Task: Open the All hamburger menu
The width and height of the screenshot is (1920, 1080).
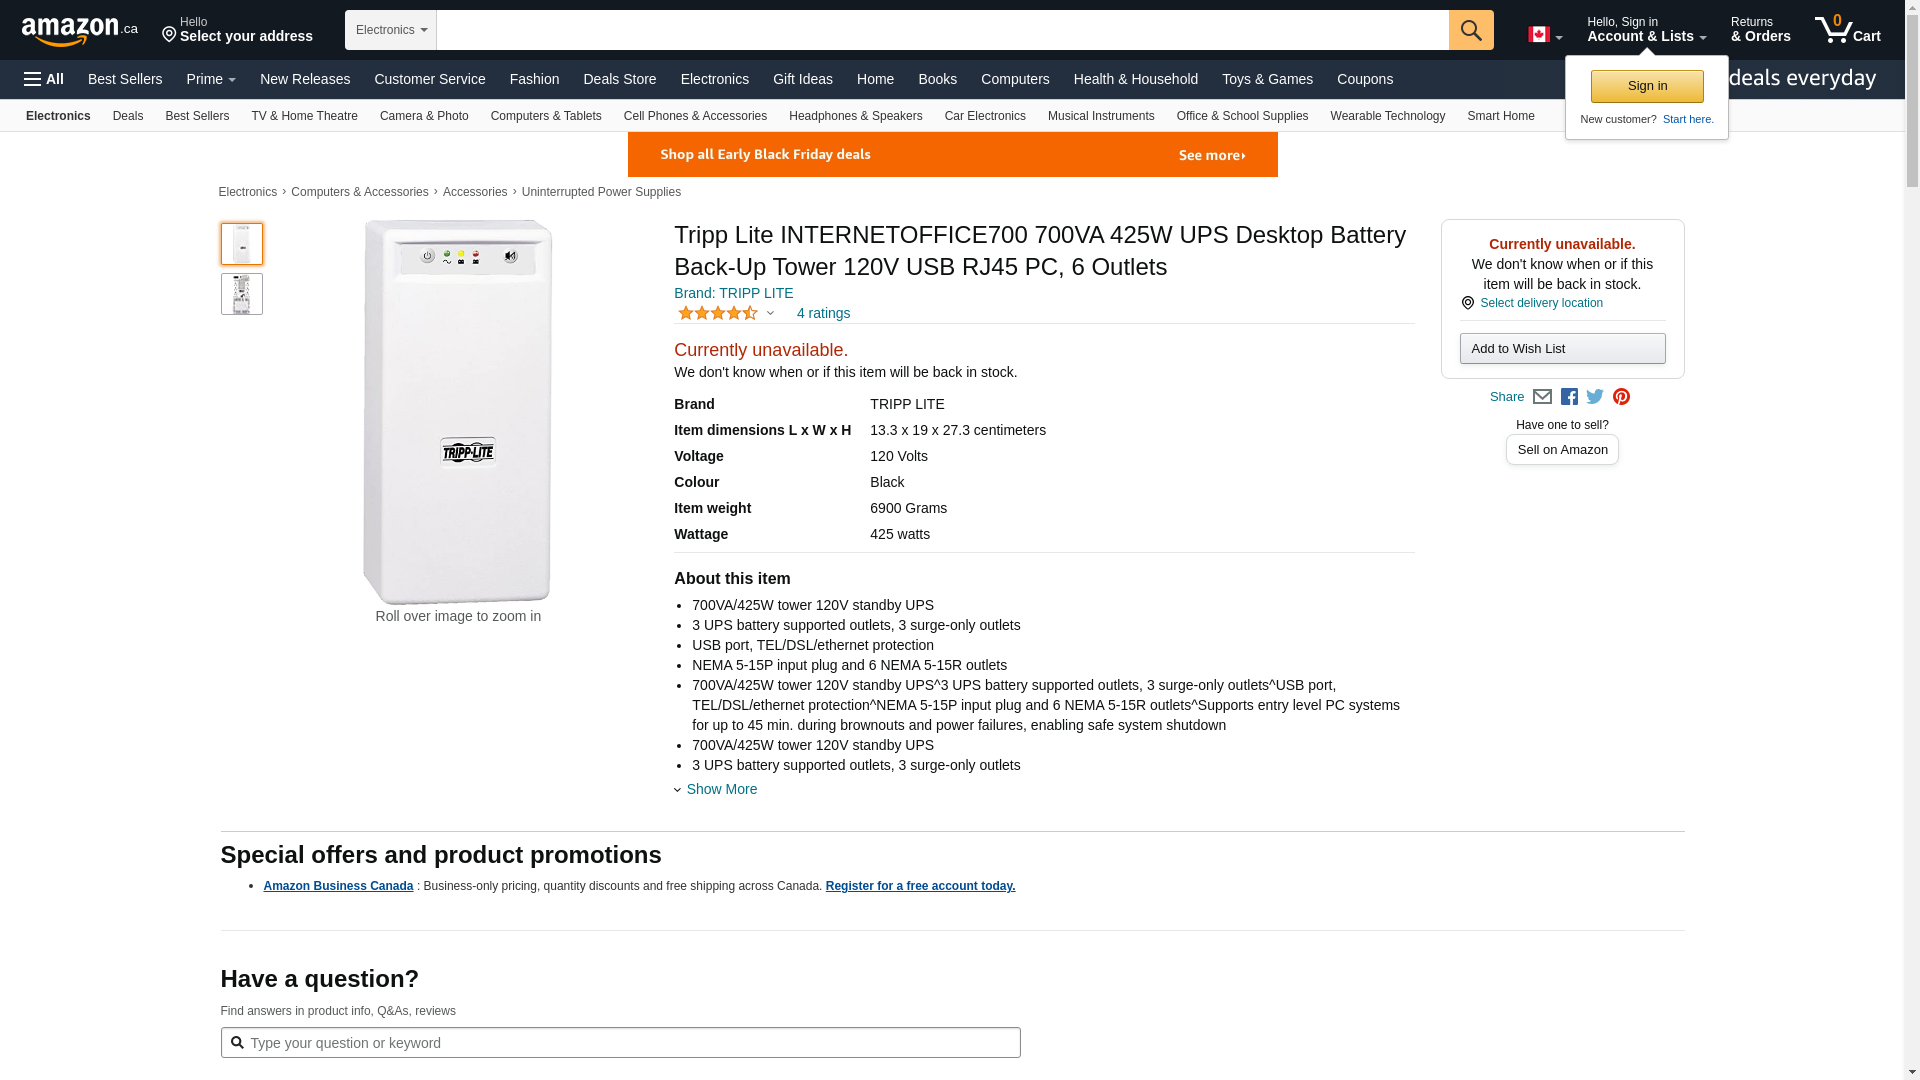Action: (x=44, y=79)
